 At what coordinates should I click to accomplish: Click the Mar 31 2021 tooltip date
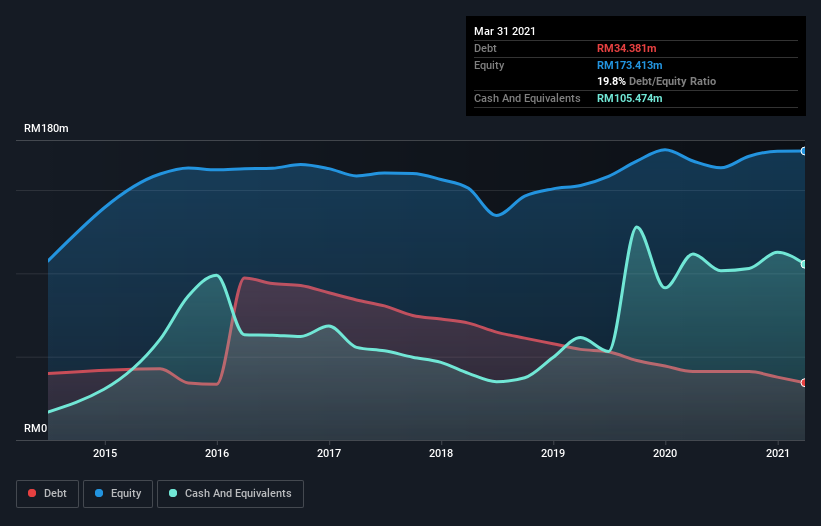(x=505, y=31)
